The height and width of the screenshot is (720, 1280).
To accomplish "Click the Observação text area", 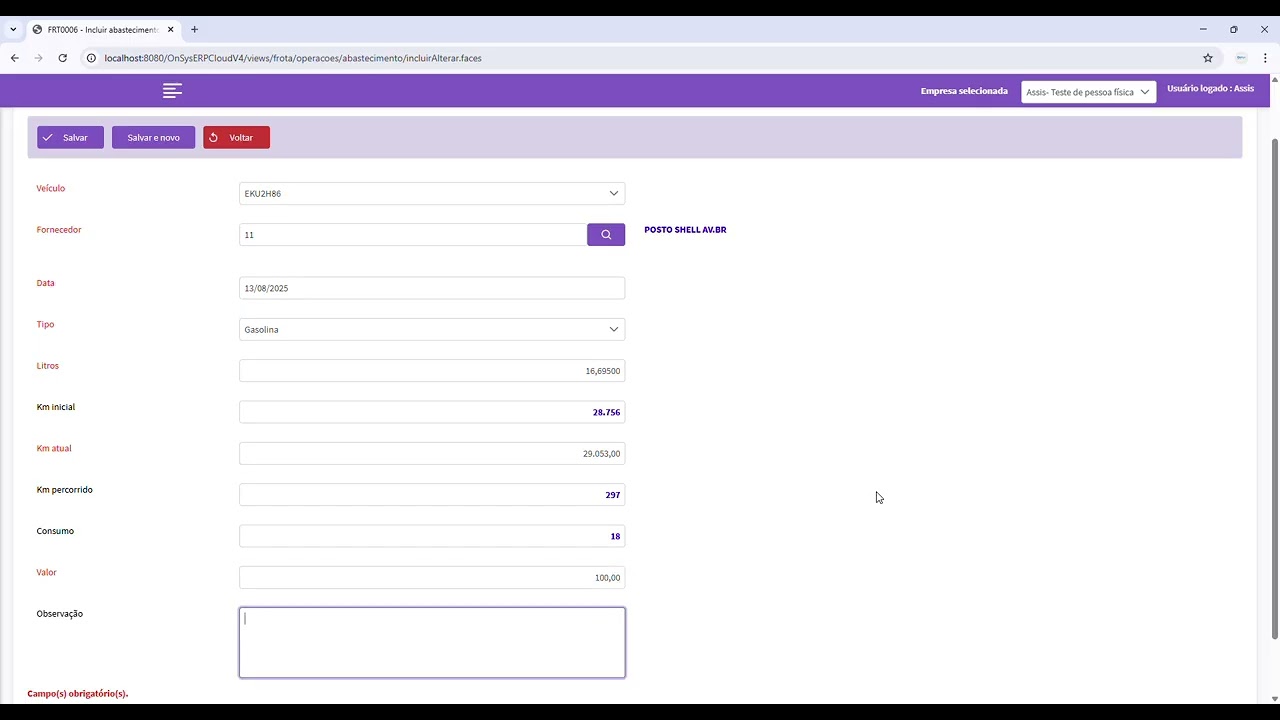I will [x=432, y=642].
